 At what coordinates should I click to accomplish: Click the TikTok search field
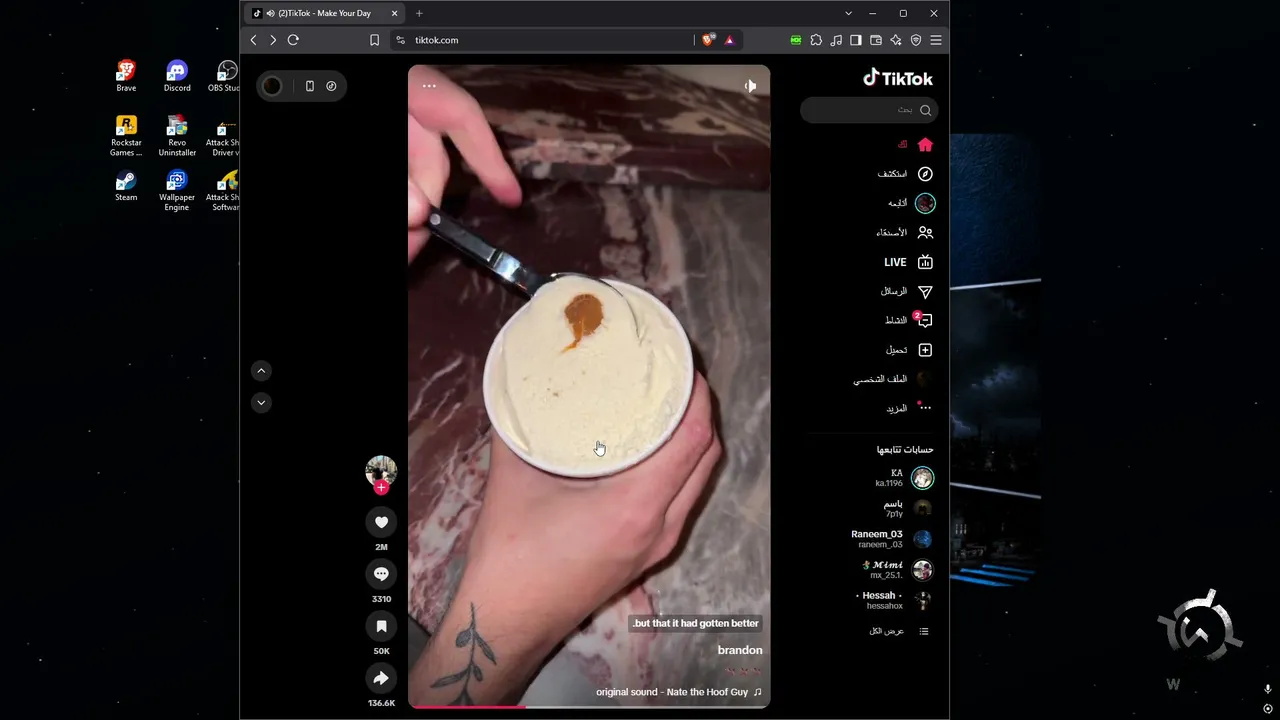pyautogui.click(x=869, y=110)
